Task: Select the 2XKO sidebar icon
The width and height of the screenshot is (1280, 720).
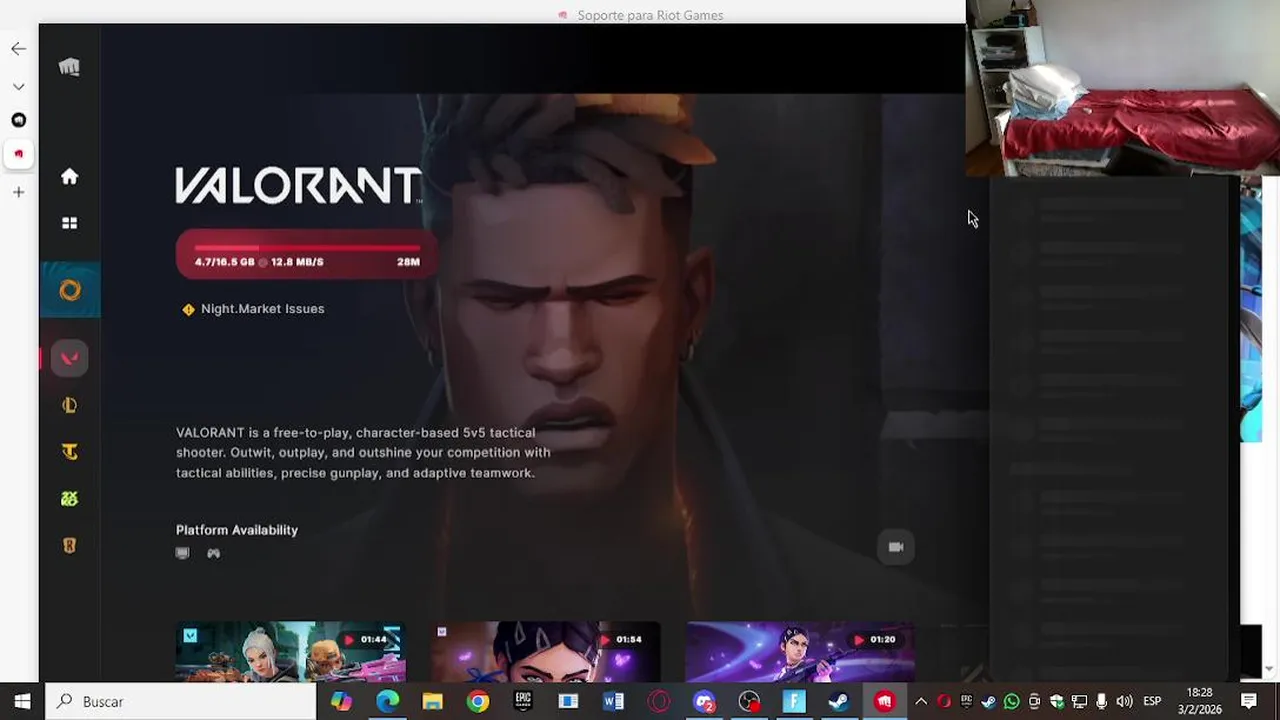Action: coord(69,499)
